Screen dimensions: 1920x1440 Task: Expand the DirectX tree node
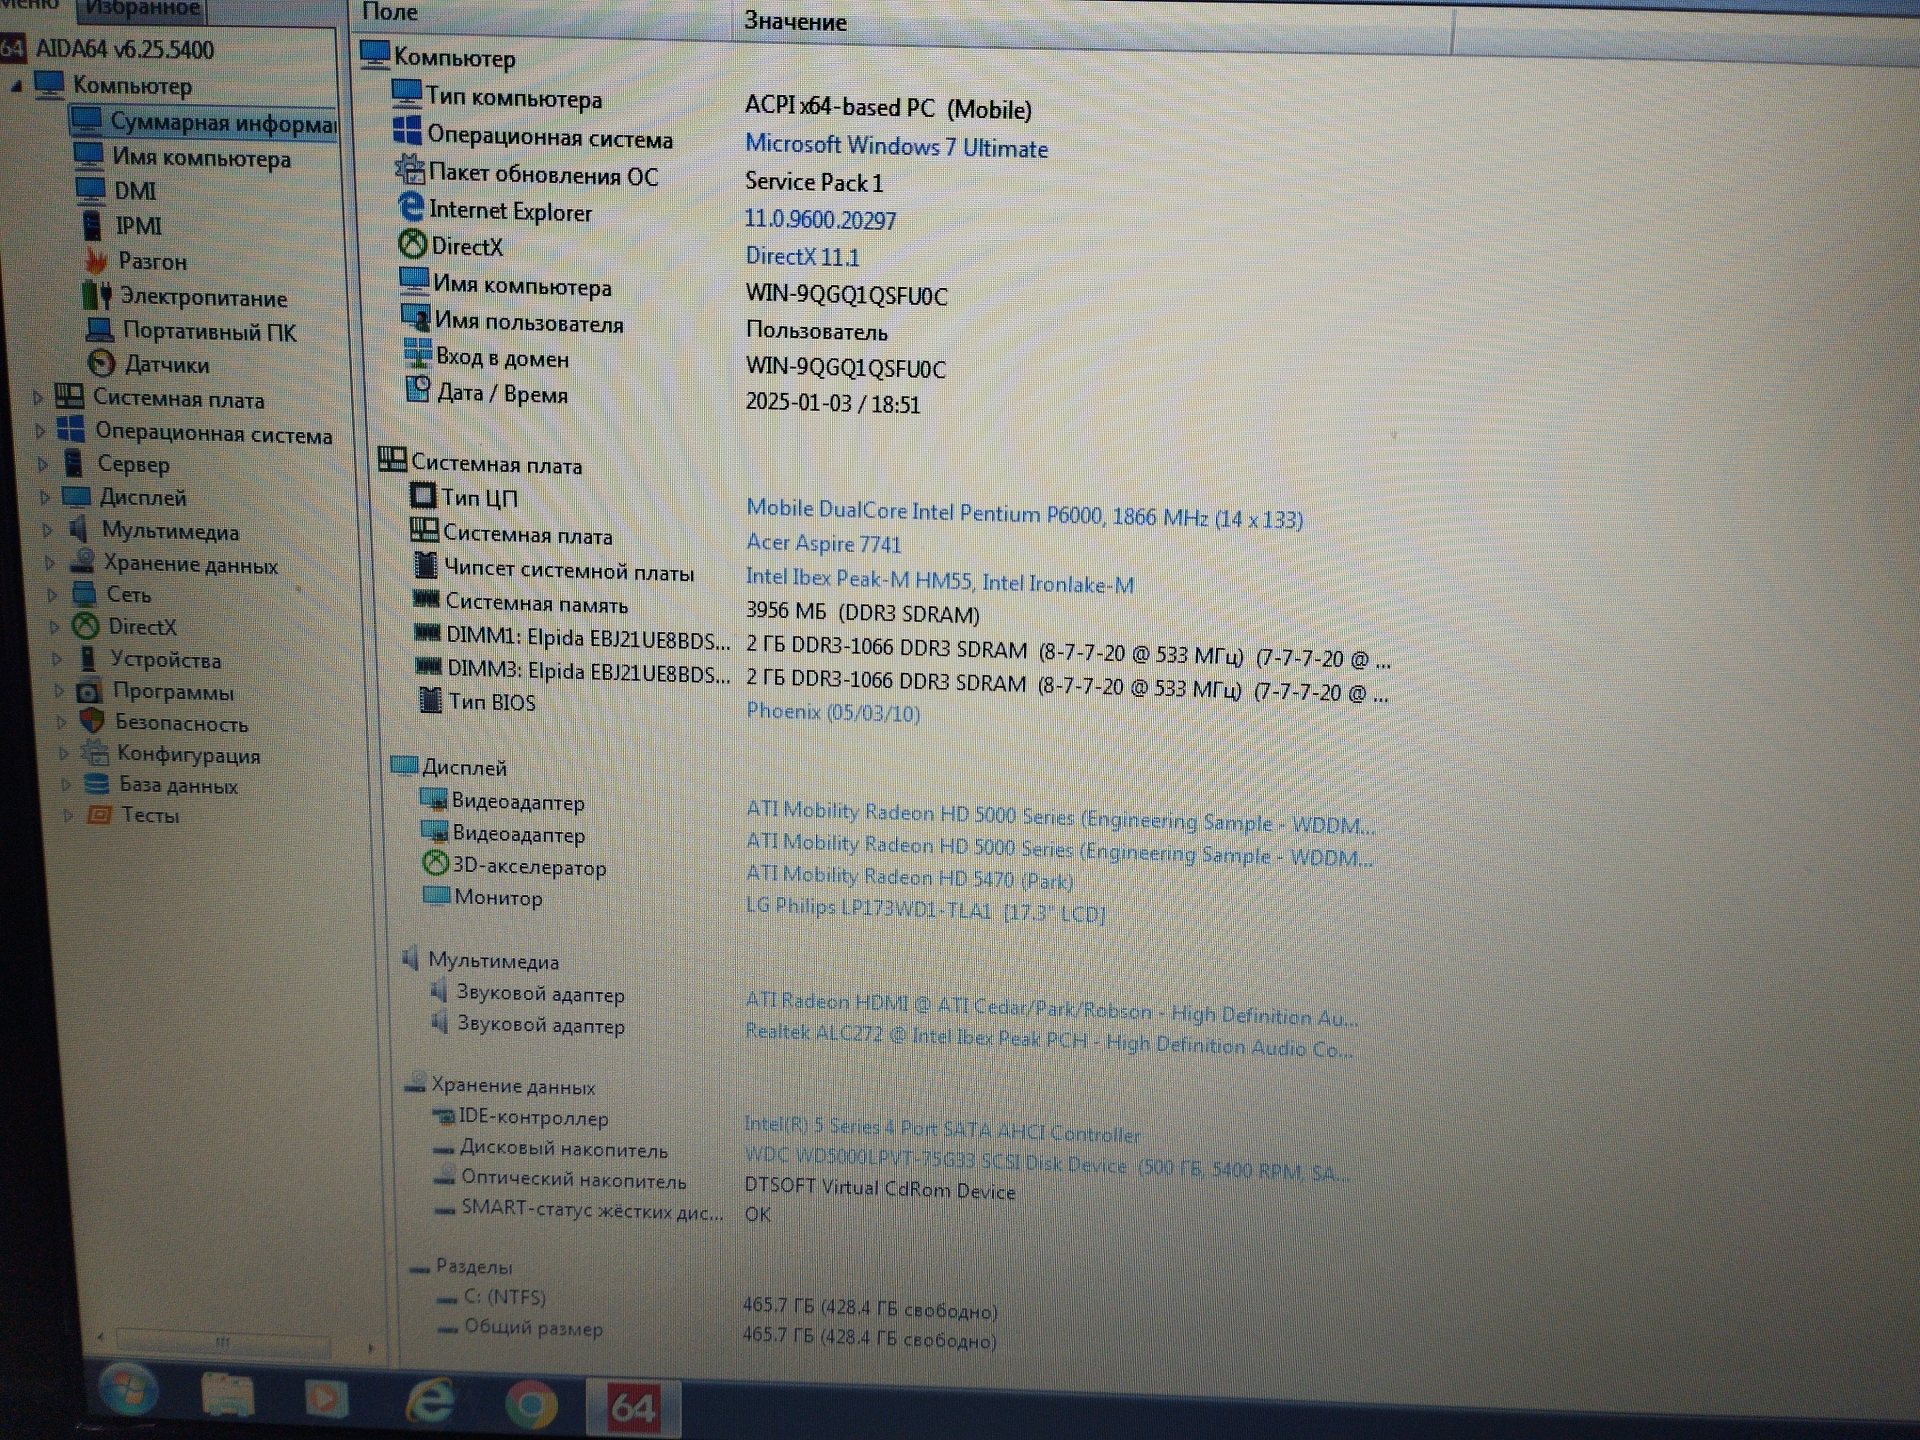(x=54, y=627)
